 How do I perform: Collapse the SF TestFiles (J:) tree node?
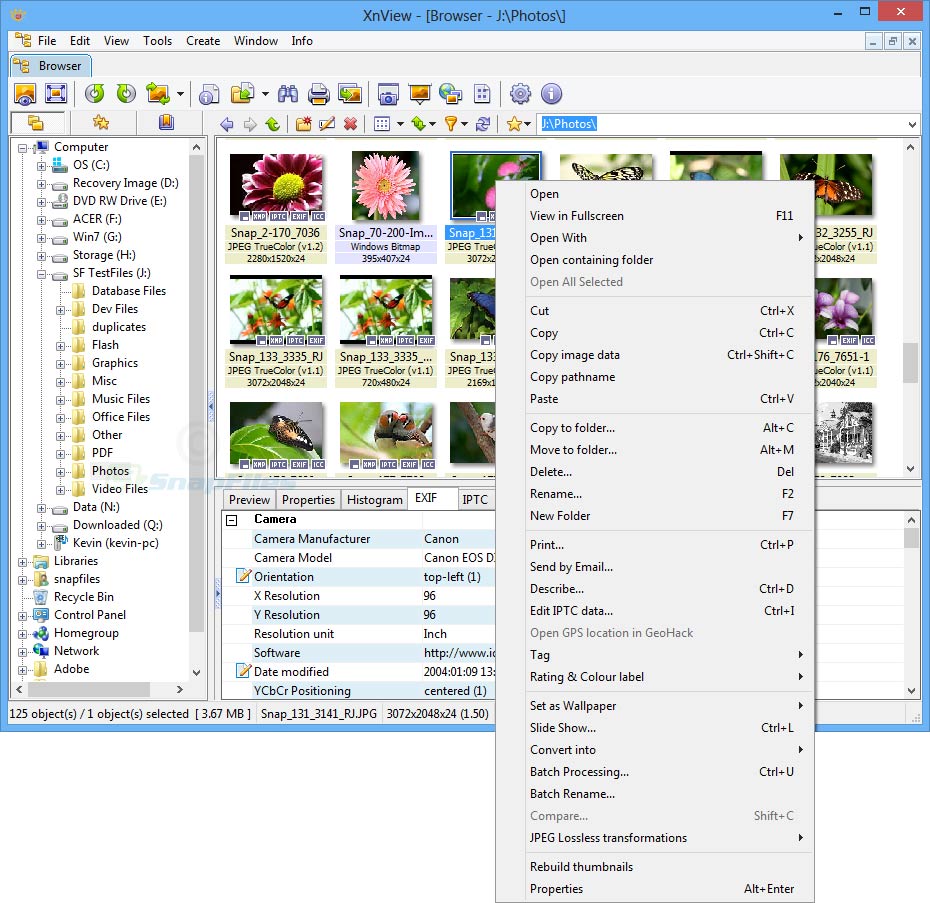(x=42, y=273)
